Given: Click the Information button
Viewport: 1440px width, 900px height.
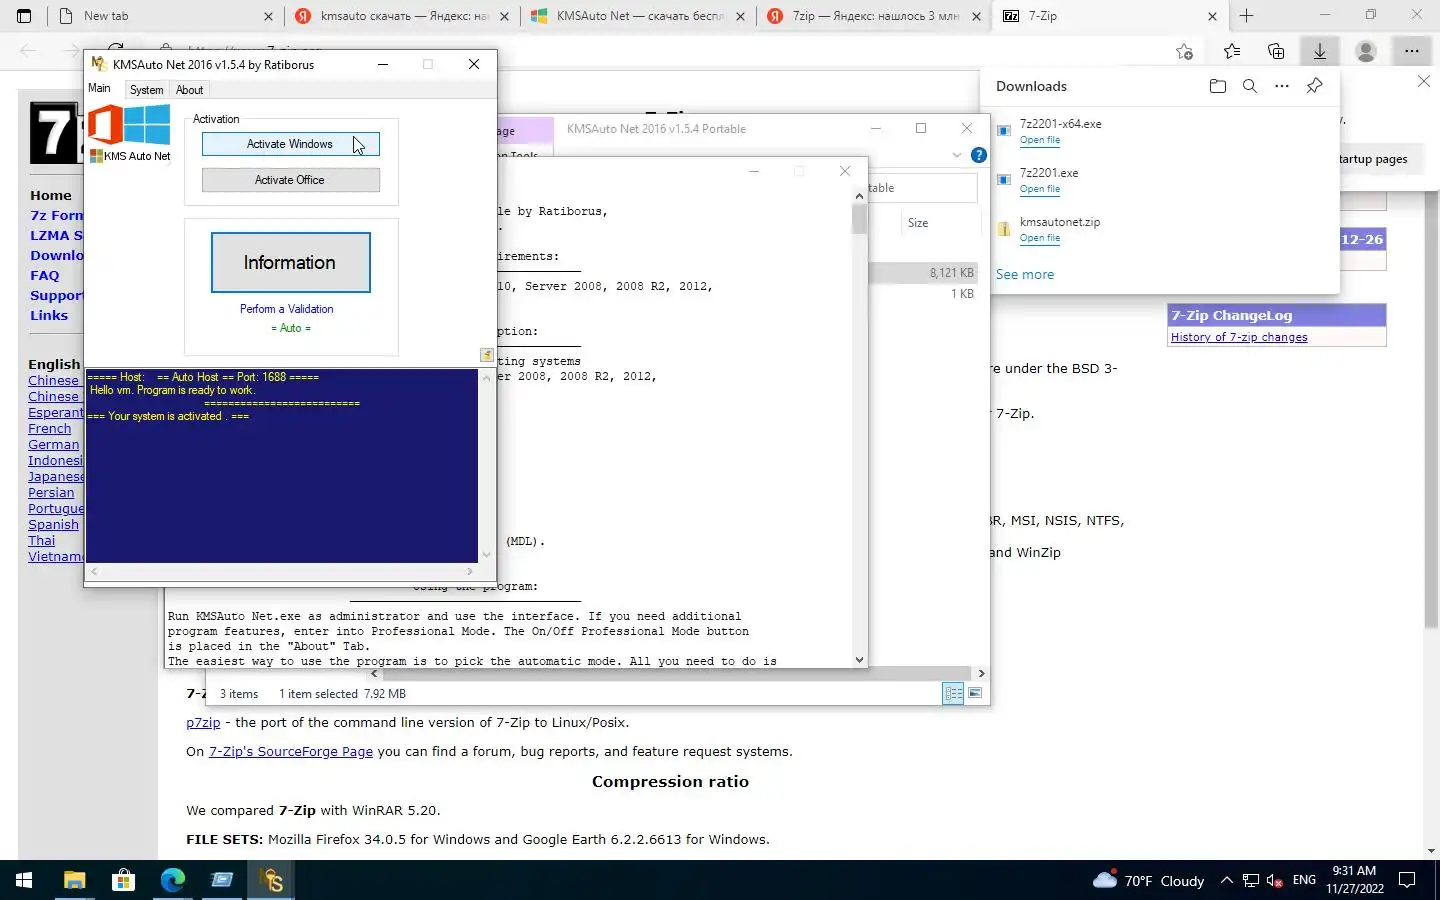Looking at the screenshot, I should [290, 262].
